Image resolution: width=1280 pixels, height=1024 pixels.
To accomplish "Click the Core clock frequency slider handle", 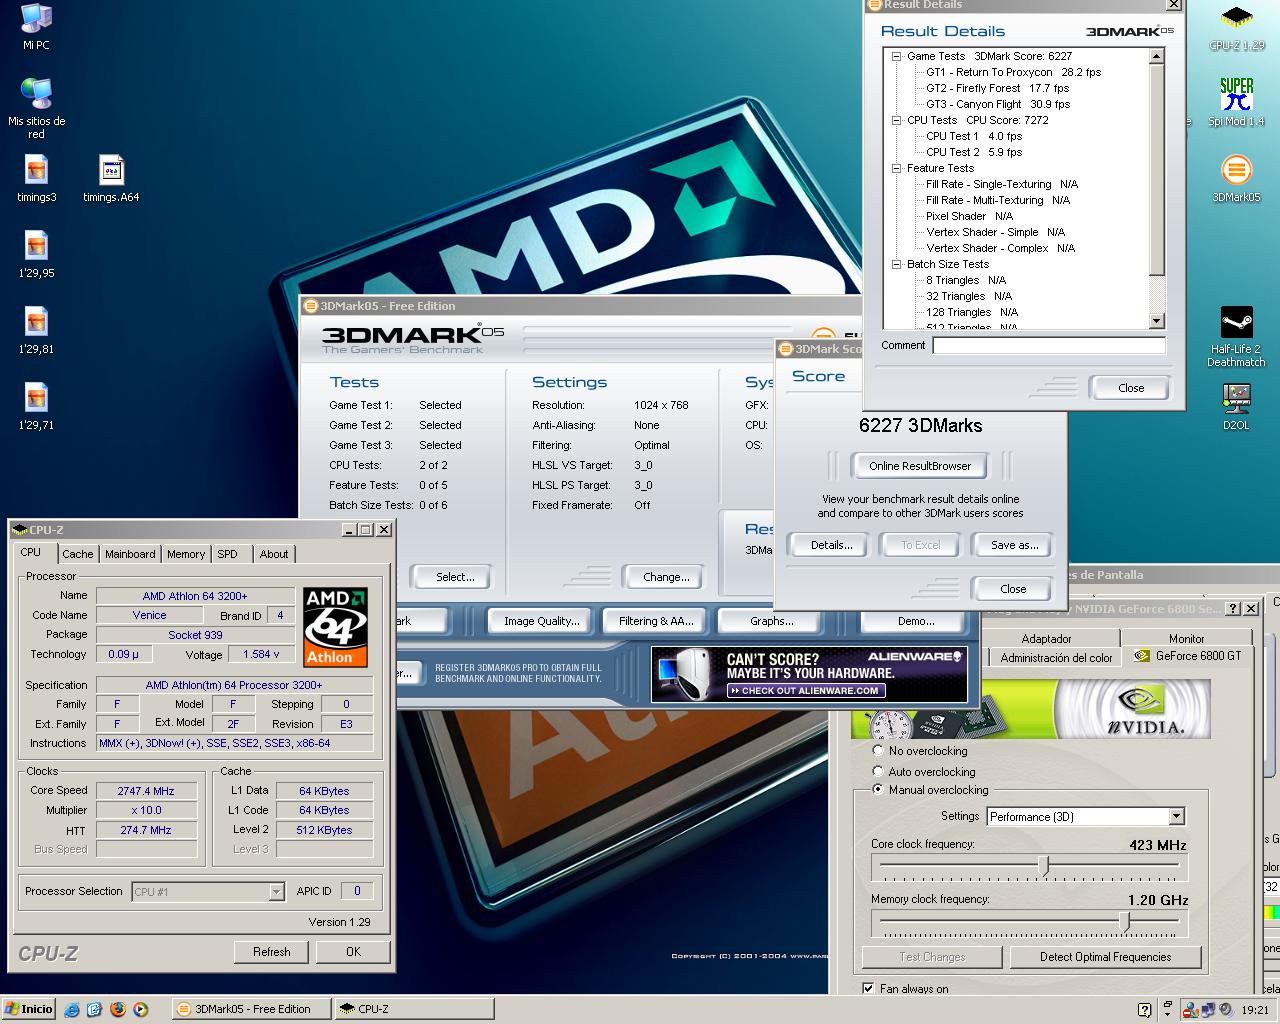I will pos(1044,866).
